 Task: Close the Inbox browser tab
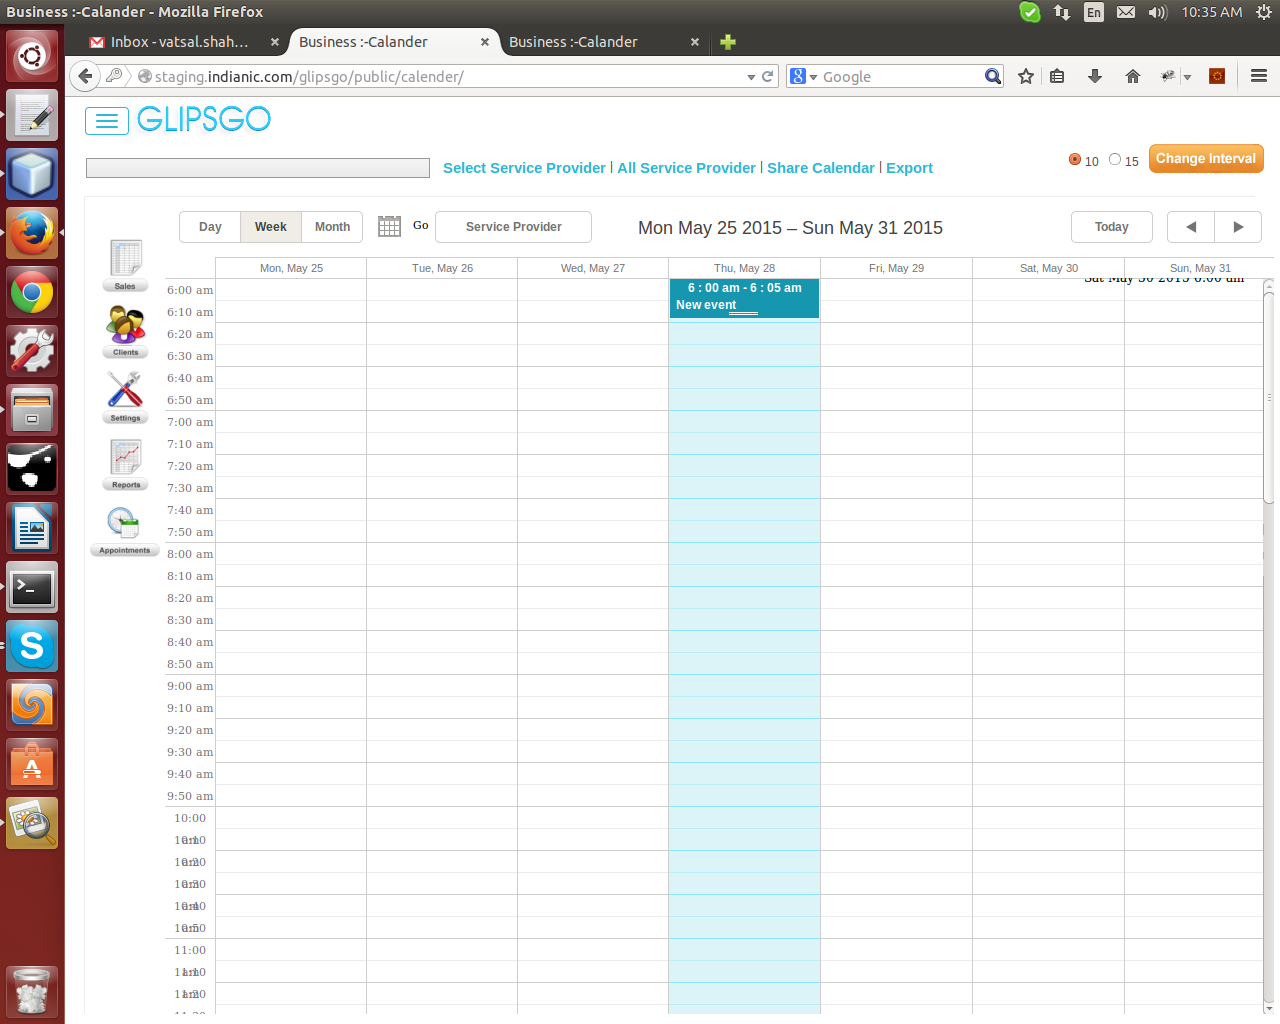pos(274,42)
